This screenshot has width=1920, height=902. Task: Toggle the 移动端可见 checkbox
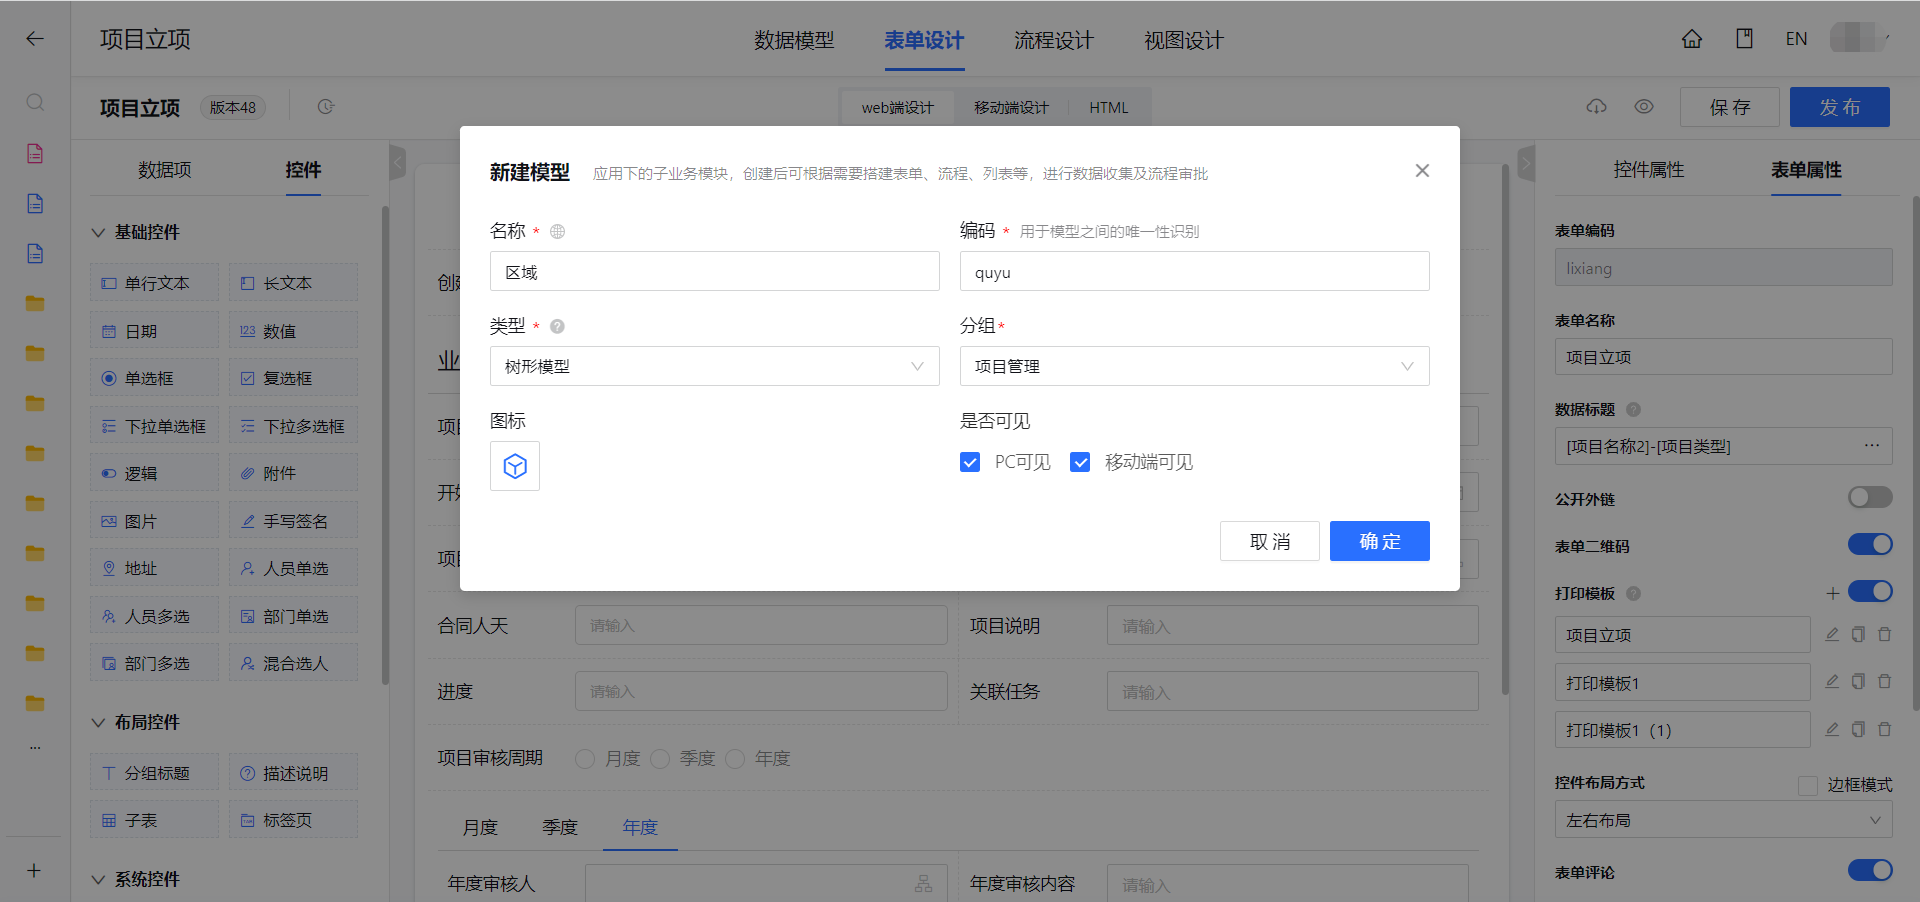point(1080,462)
